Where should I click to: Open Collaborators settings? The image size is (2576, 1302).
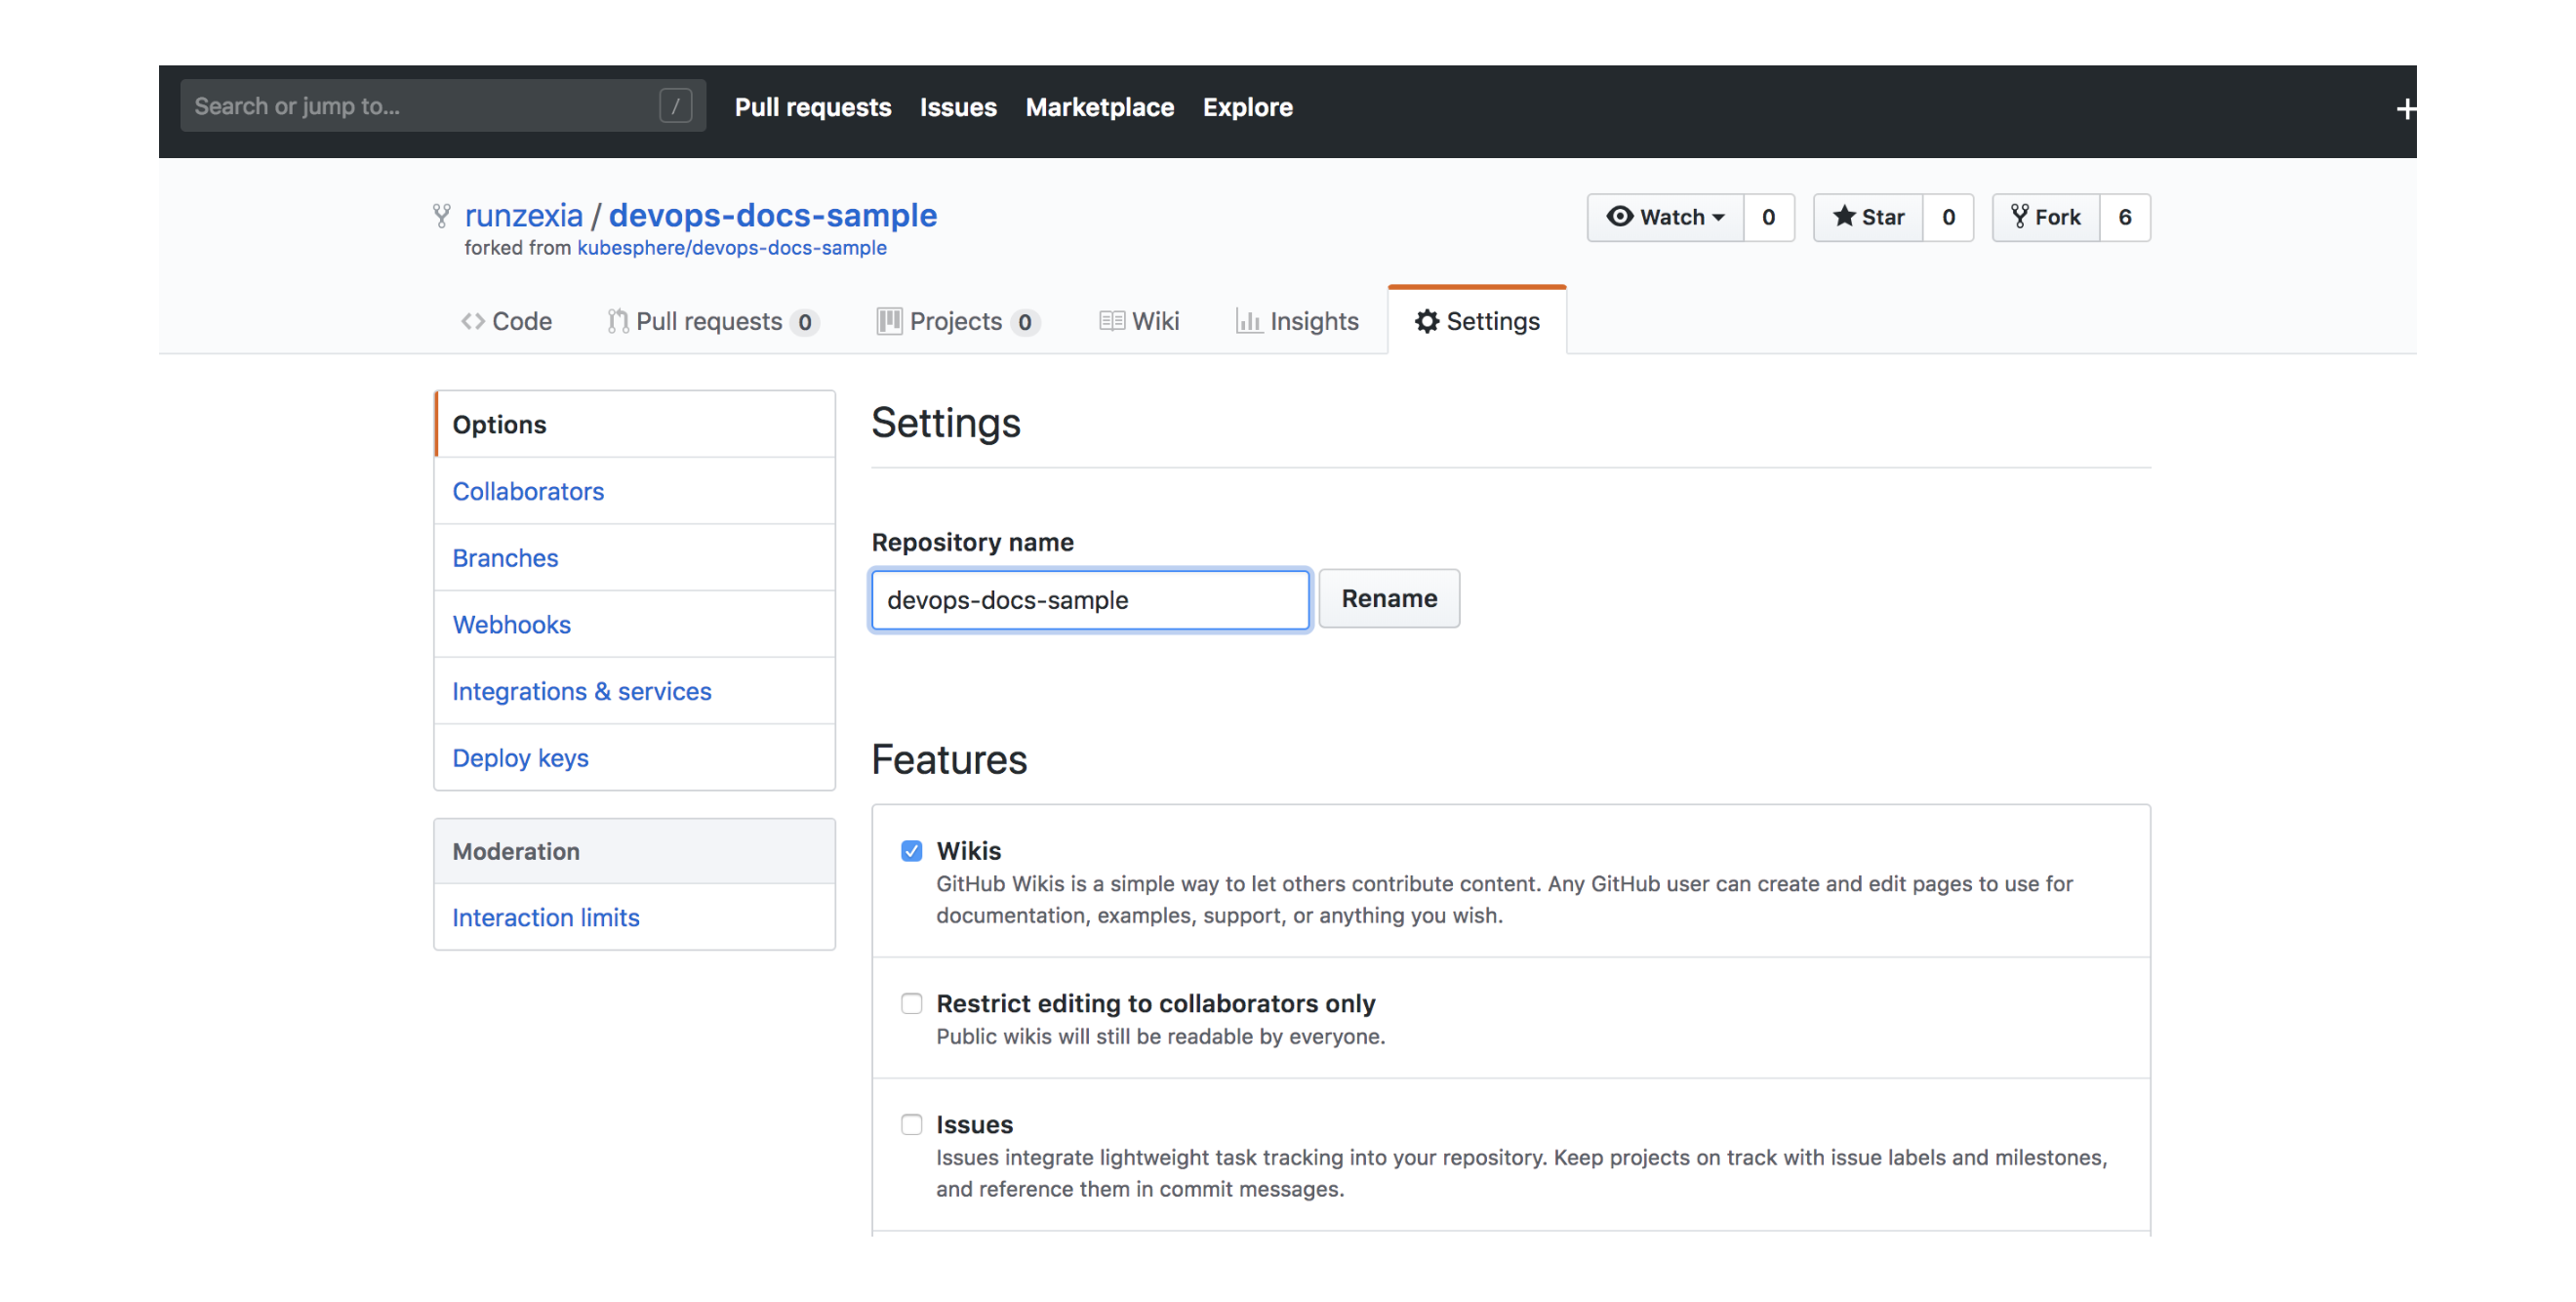click(x=635, y=491)
